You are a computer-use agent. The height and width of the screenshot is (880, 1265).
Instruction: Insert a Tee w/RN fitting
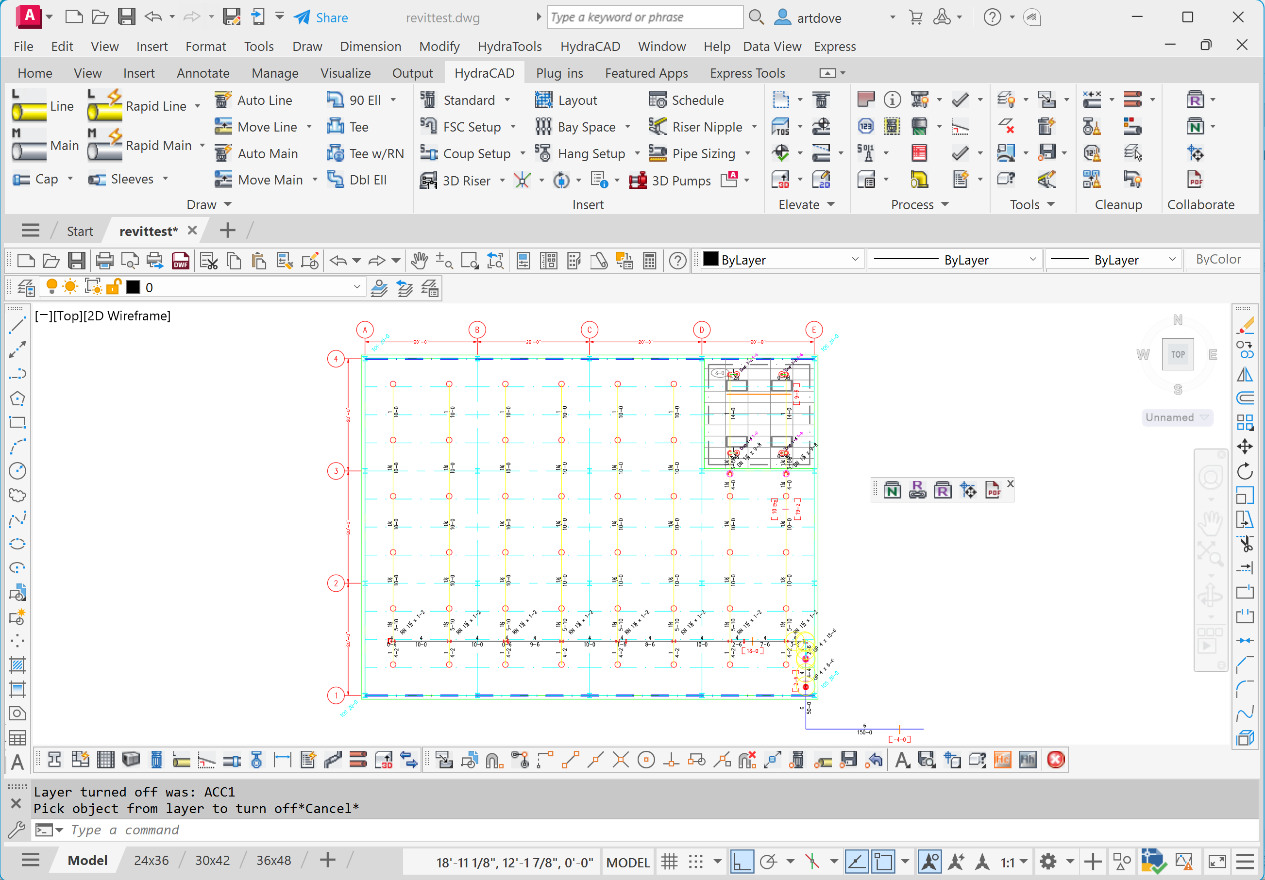pyautogui.click(x=366, y=153)
